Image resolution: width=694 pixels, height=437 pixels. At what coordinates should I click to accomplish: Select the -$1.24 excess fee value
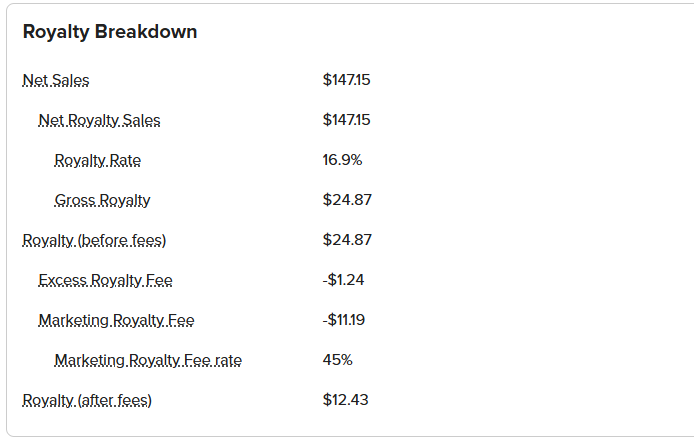point(343,280)
